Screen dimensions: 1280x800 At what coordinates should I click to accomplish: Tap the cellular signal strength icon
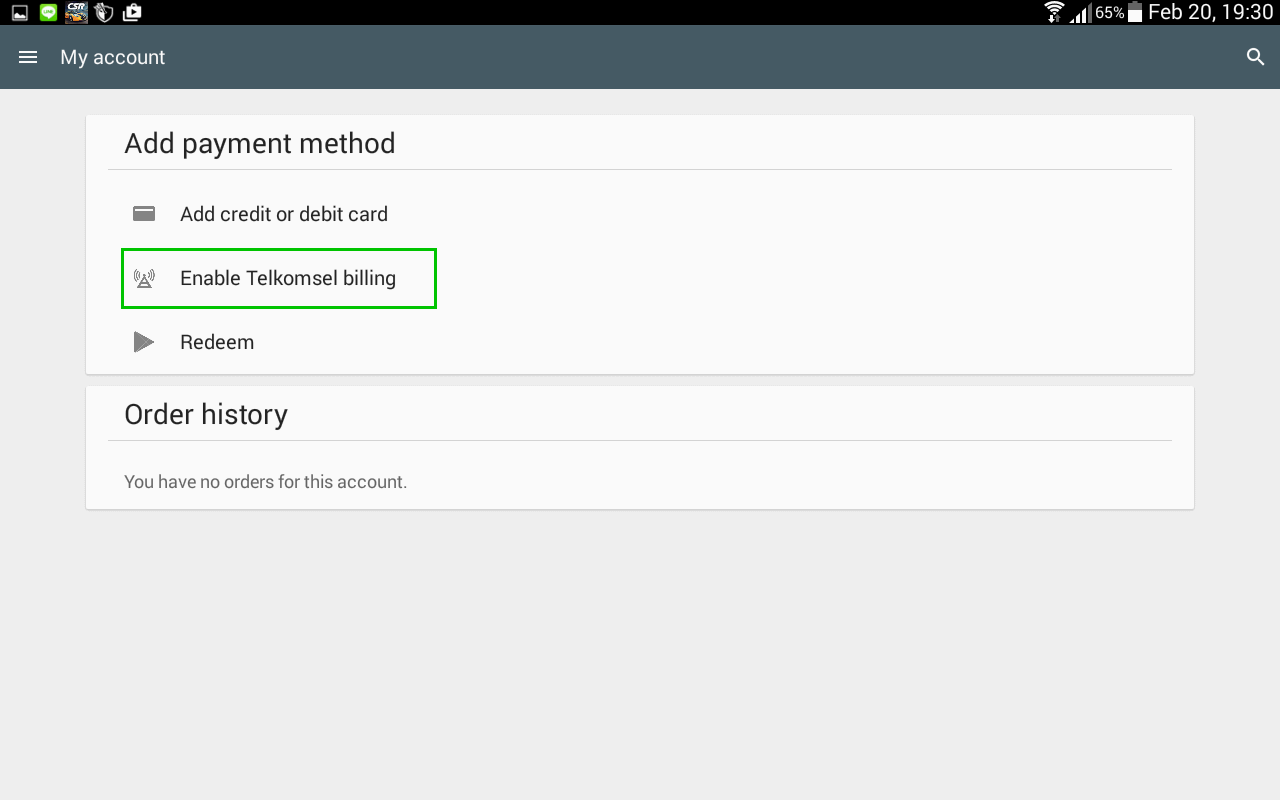click(1080, 13)
